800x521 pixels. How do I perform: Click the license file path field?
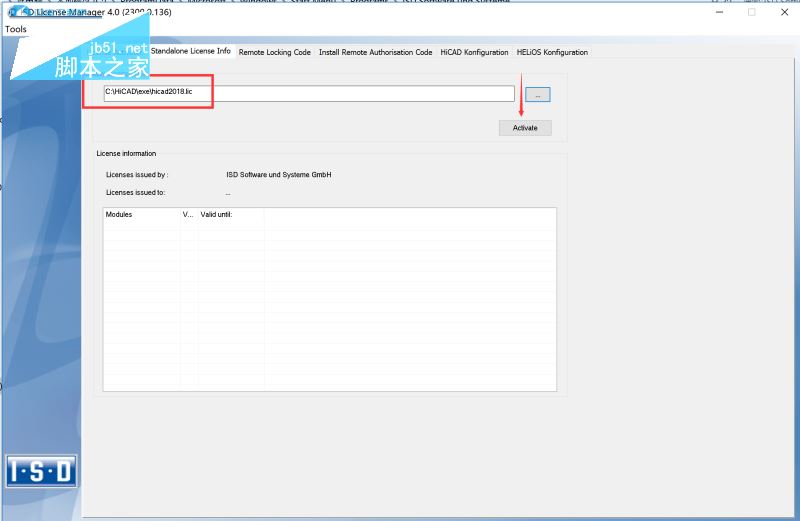[x=309, y=93]
